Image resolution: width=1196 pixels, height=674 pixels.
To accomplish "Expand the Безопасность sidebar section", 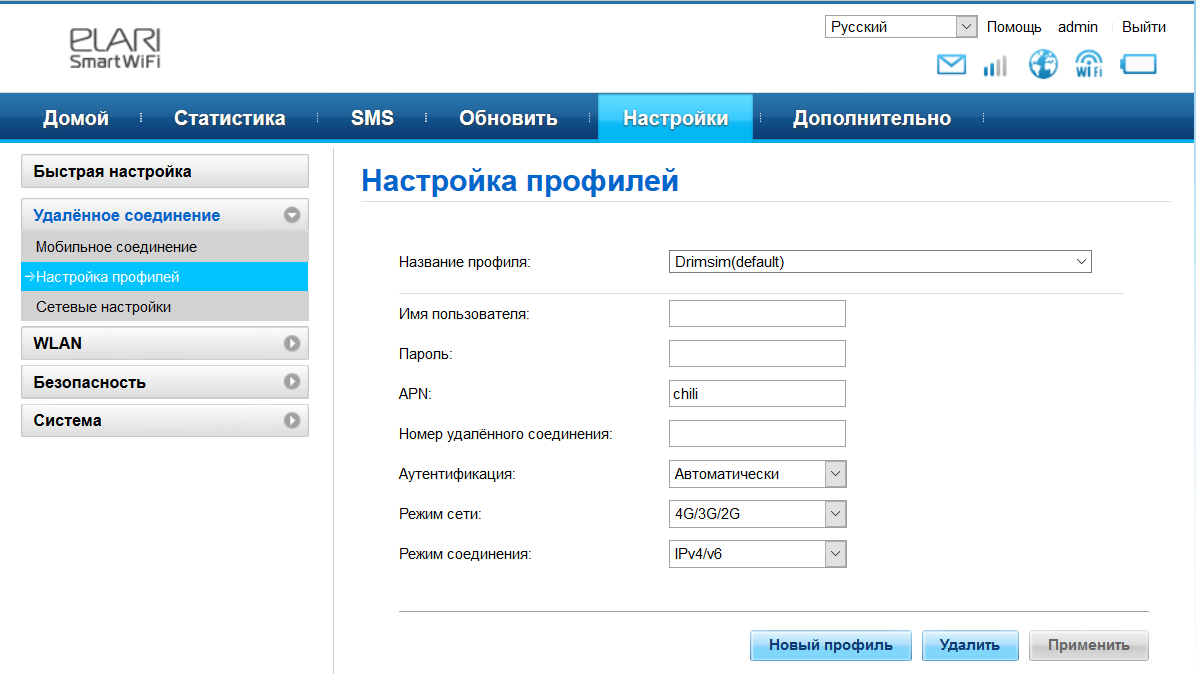I will pyautogui.click(x=164, y=382).
